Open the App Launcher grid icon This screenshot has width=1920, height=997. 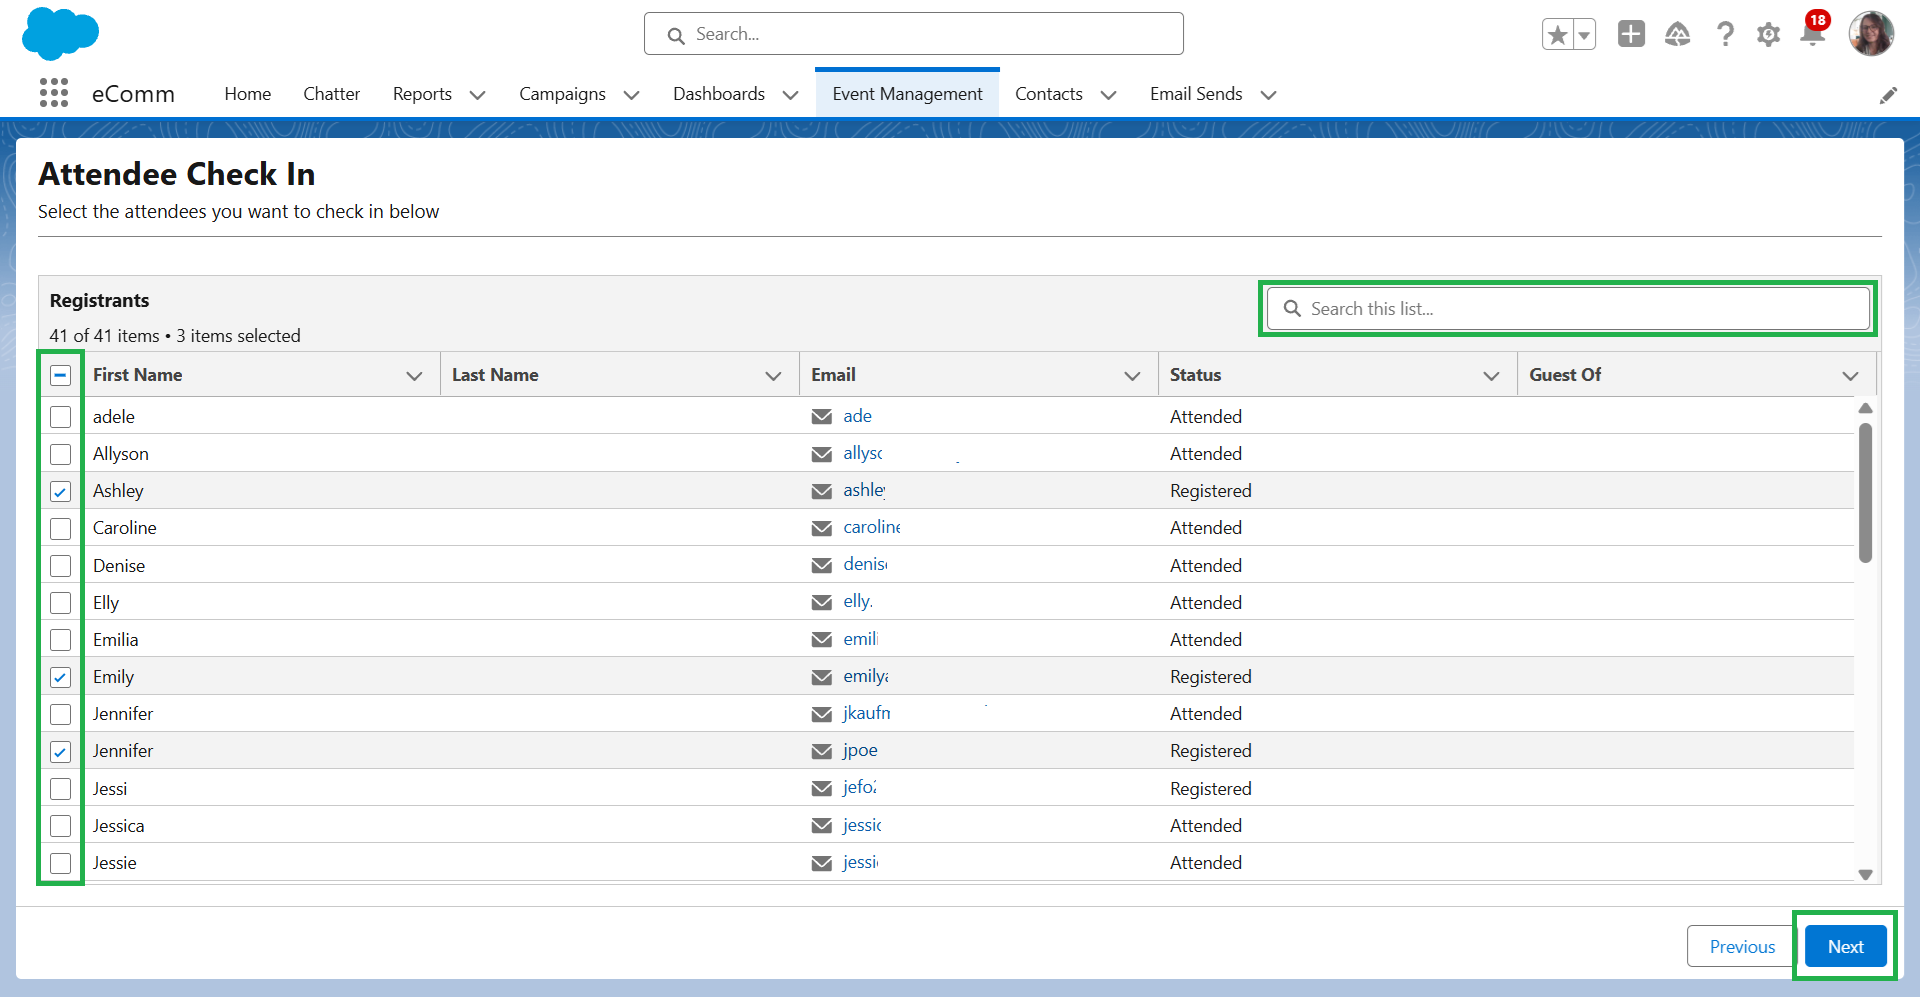click(54, 93)
